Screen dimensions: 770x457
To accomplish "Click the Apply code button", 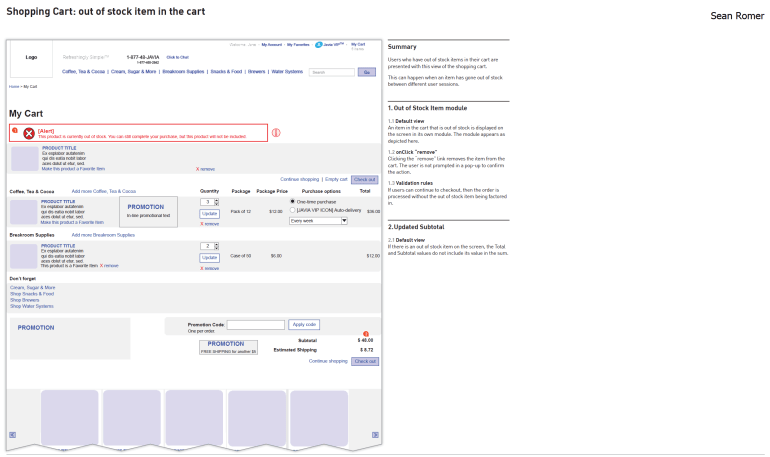I will [304, 324].
